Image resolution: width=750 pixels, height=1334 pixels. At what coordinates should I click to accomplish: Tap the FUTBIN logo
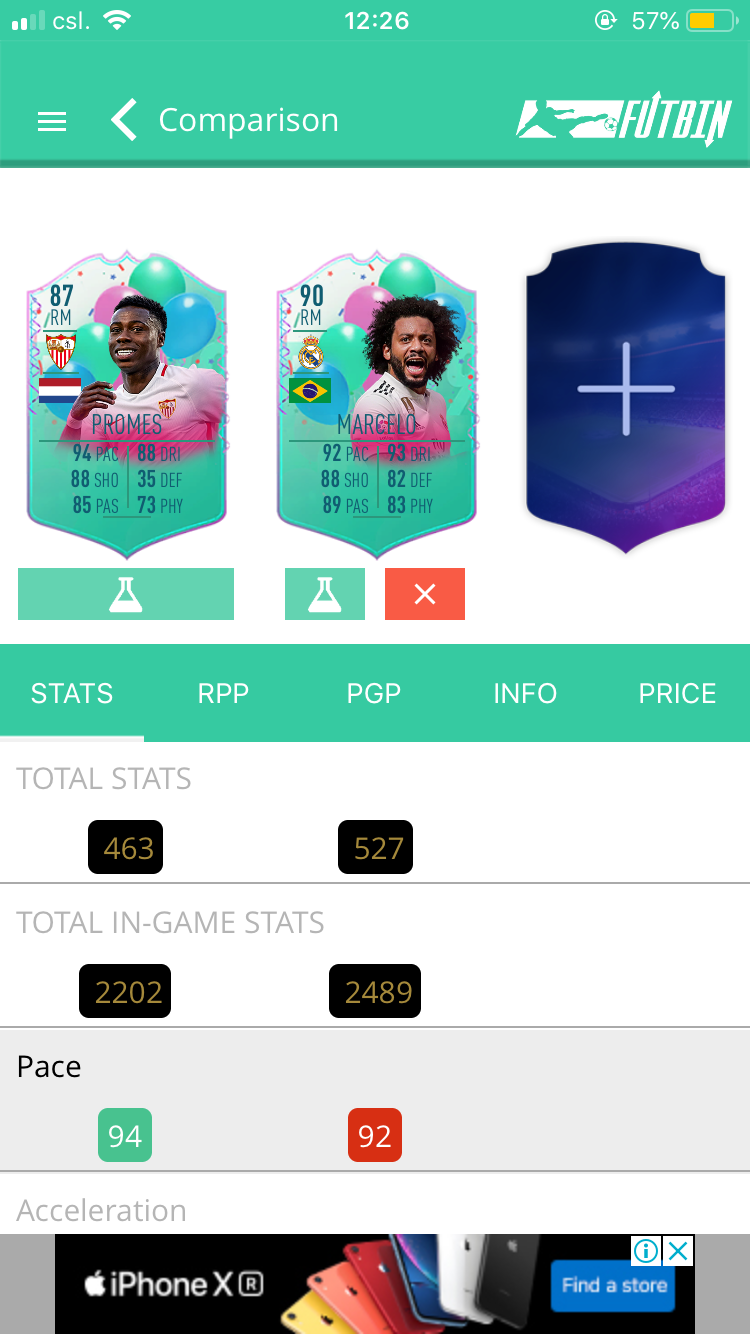[x=624, y=123]
